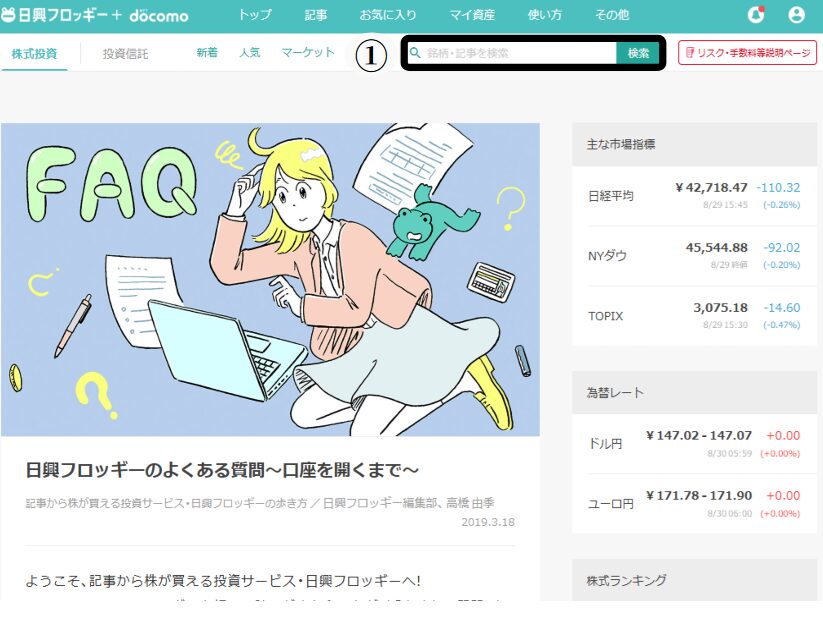Viewport: 823px width, 622px height.
Task: Click the Nikko Froggy frog logo
Action: [8, 15]
